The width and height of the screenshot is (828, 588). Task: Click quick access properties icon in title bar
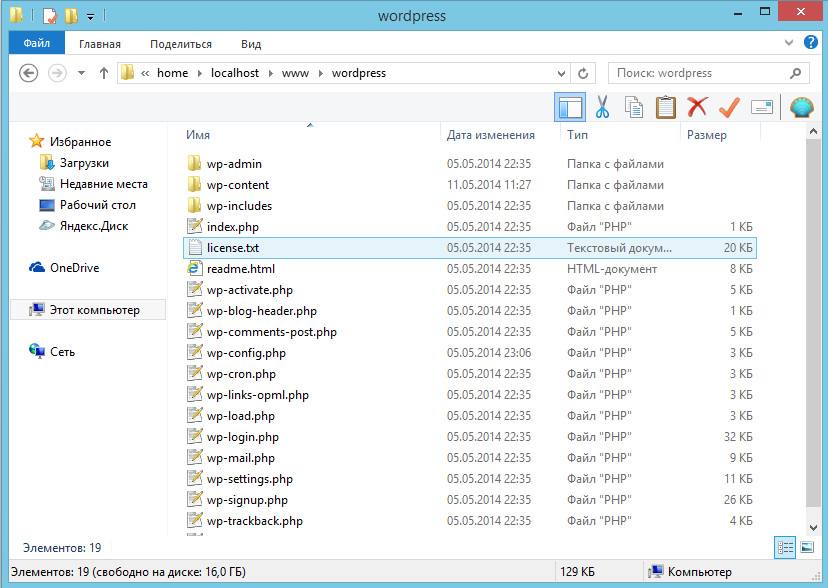point(49,15)
